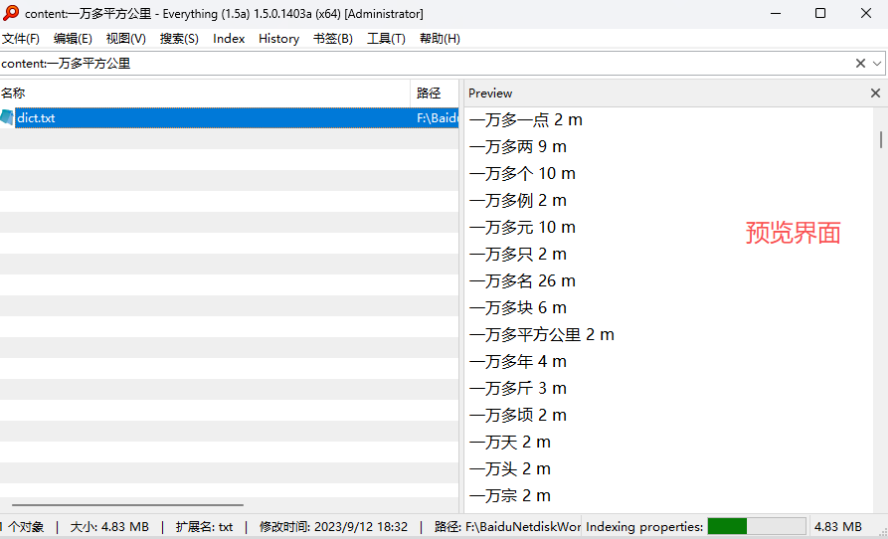
Task: Click preview line 一万头 2 m
Action: tap(510, 469)
